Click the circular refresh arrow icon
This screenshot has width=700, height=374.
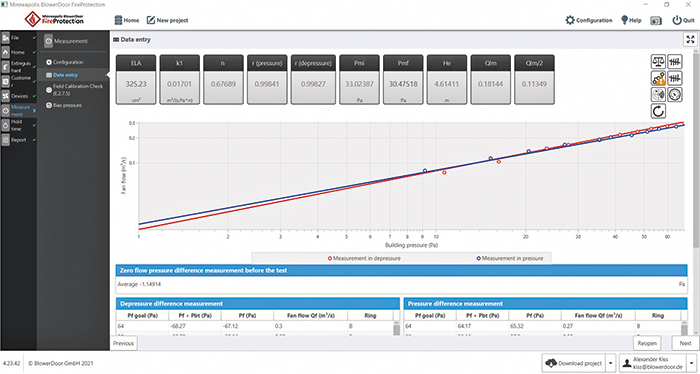point(658,111)
